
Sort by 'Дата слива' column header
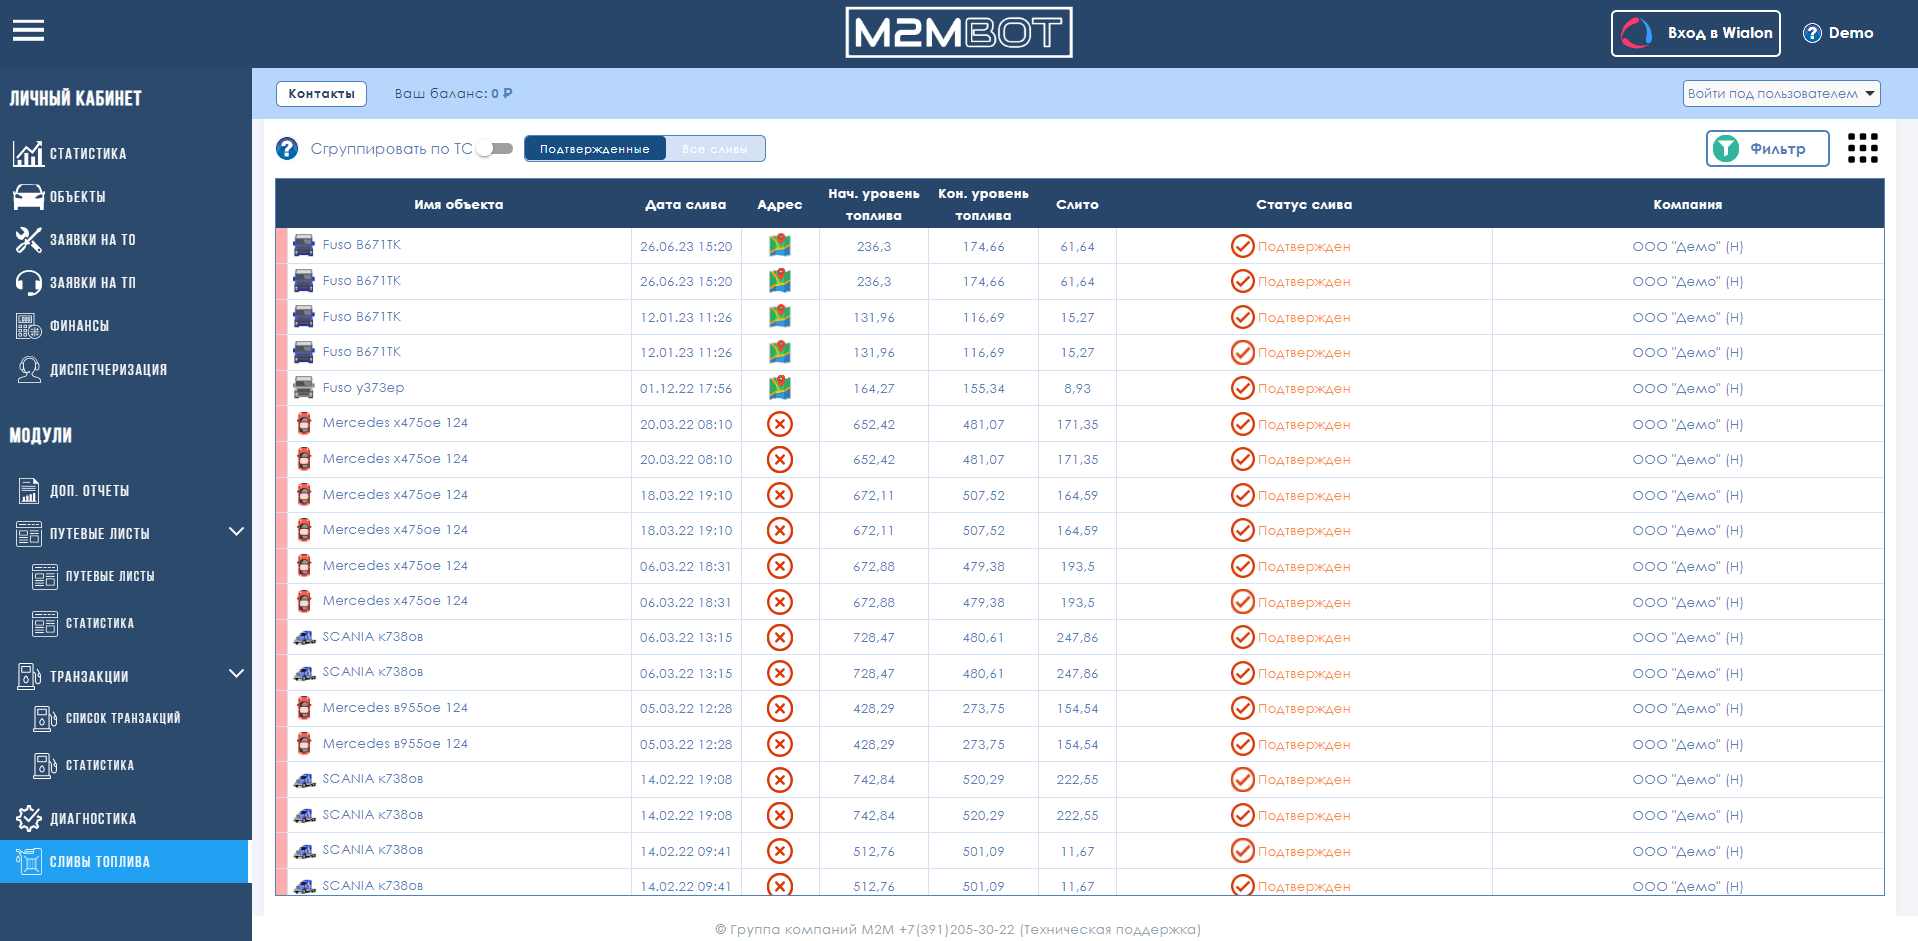pos(685,204)
